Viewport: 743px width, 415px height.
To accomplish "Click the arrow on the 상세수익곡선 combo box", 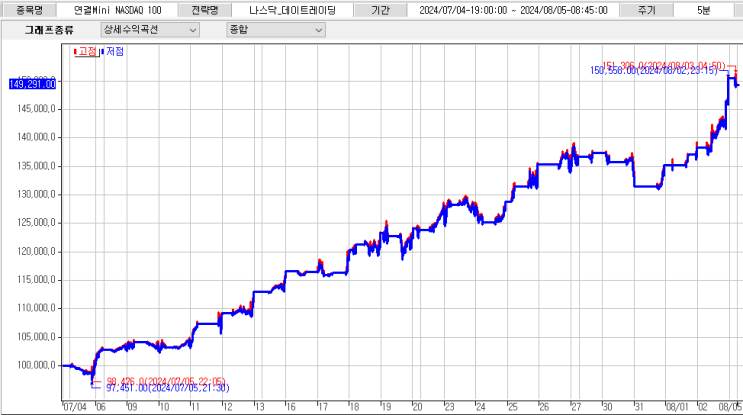I will (193, 30).
